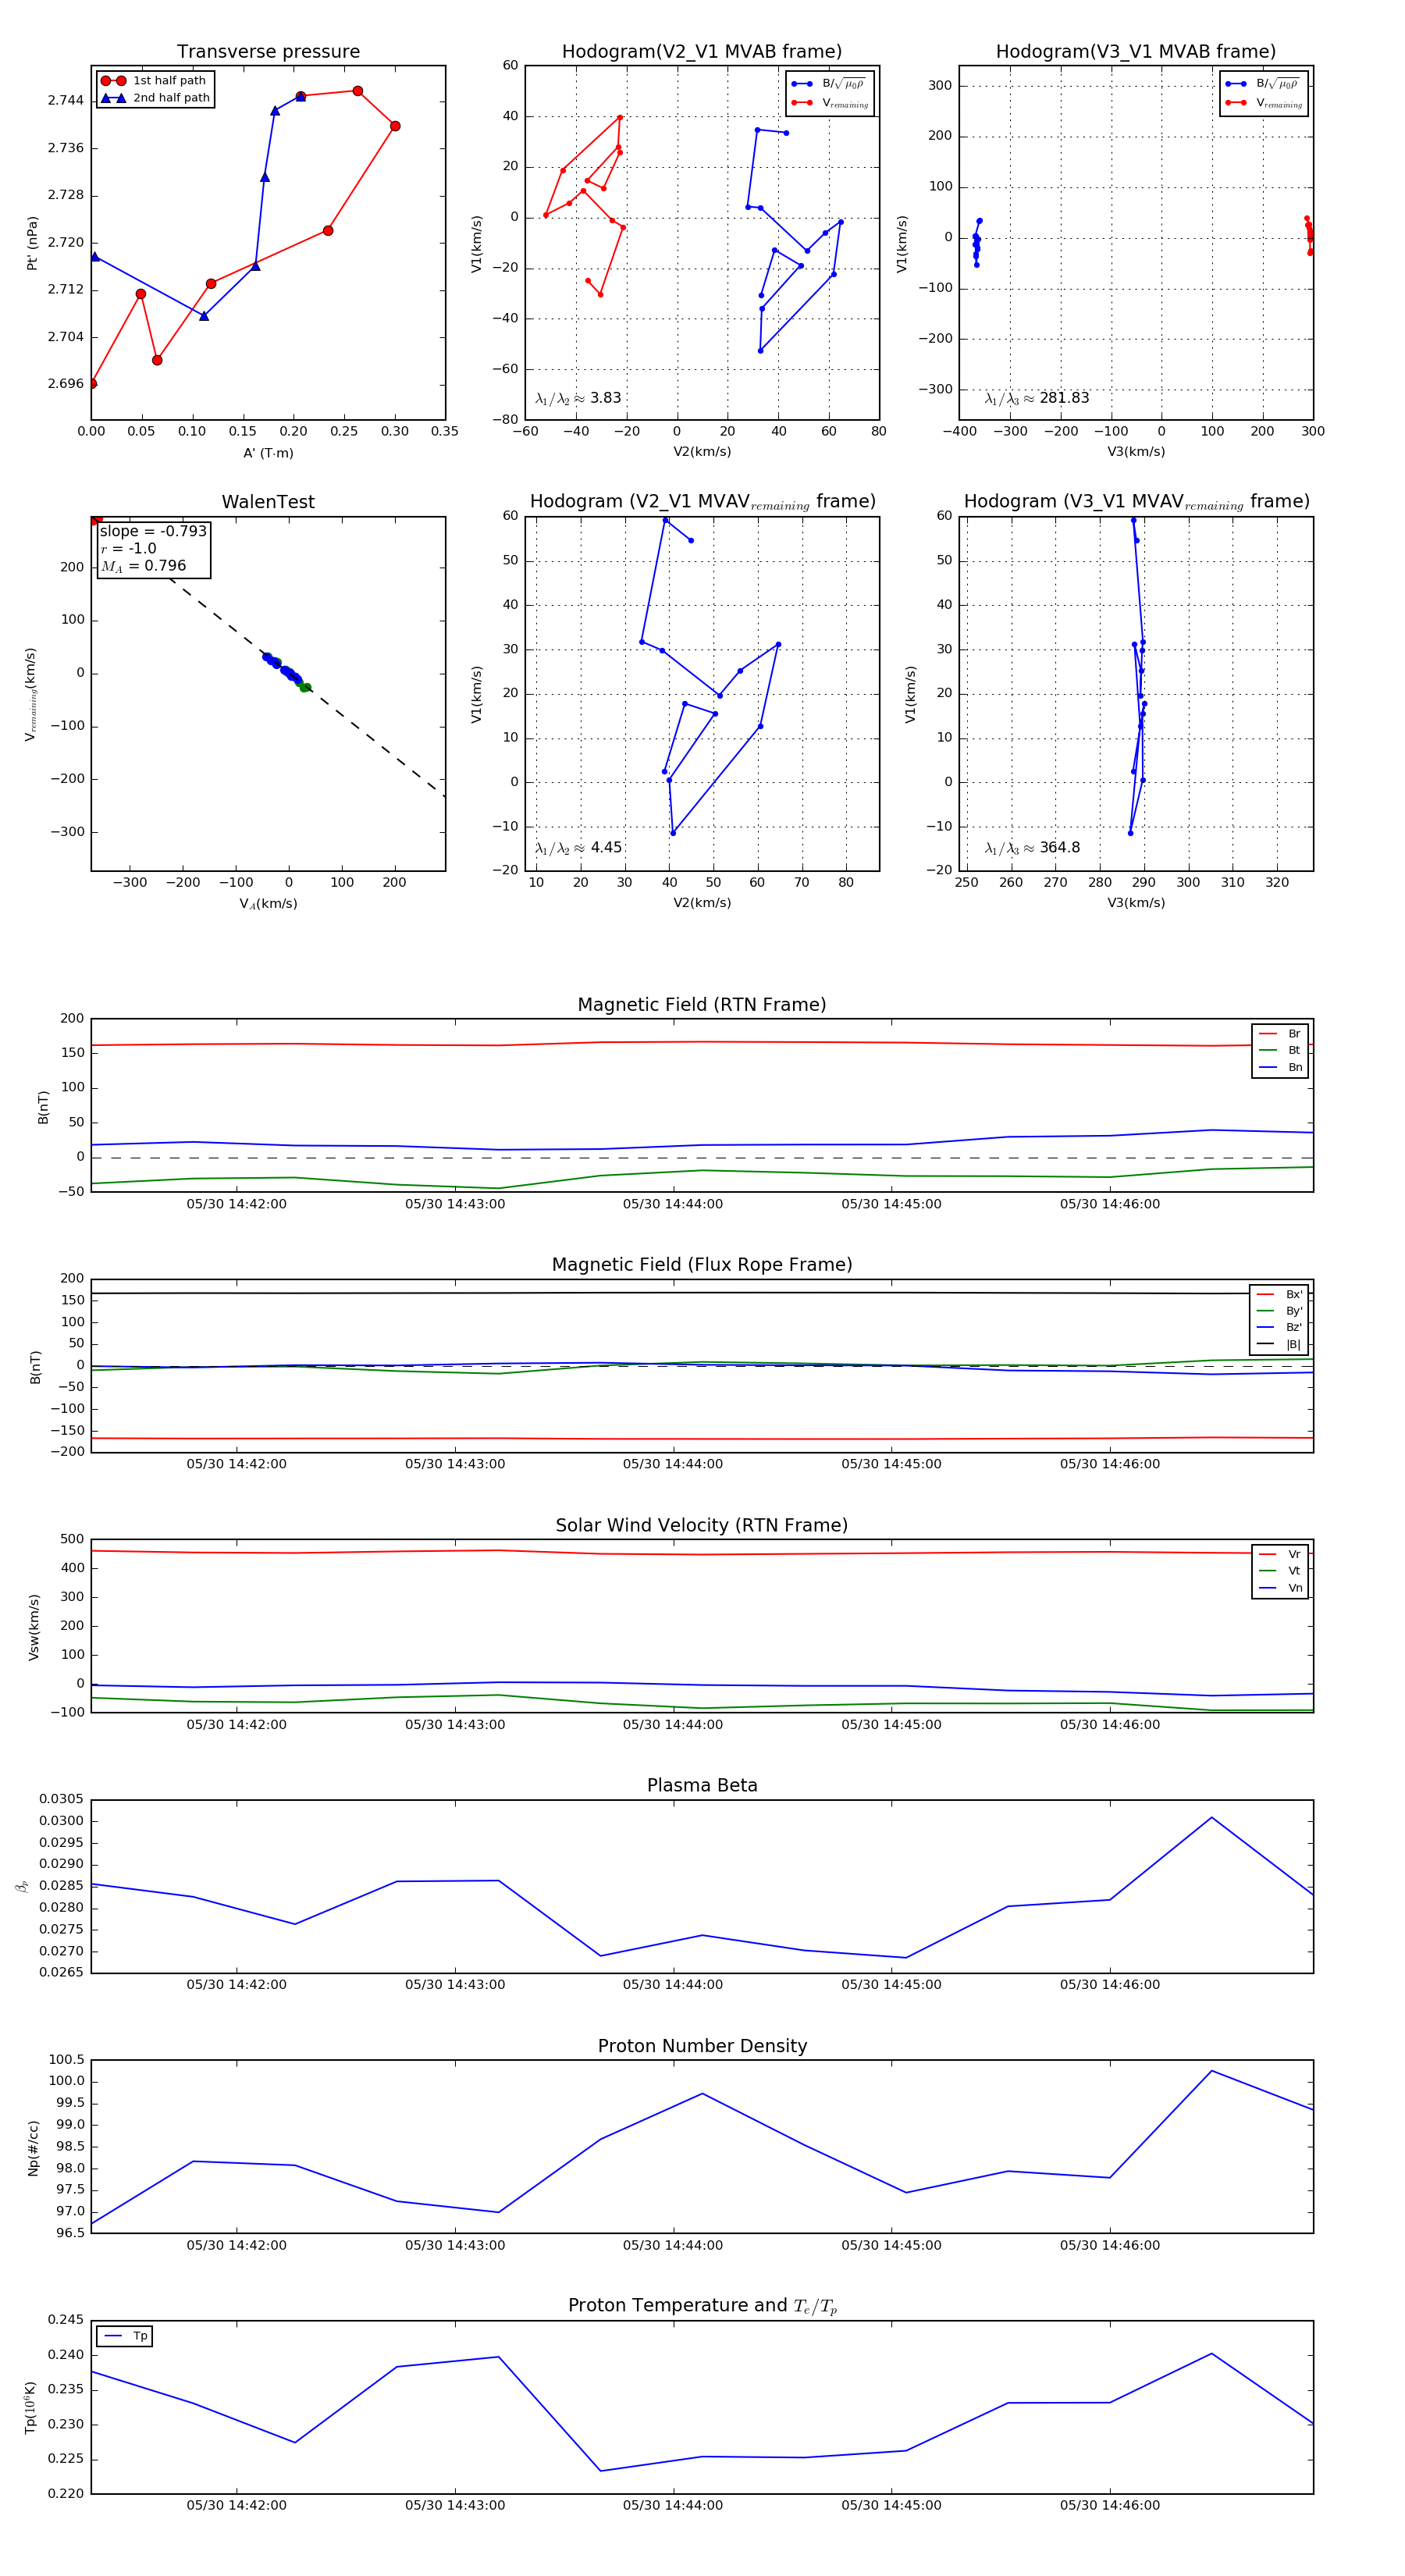The image size is (1405, 2576).
Task: Select the "Magnetic Field (Flux Rope Frame)" title
Action: coord(702,1265)
